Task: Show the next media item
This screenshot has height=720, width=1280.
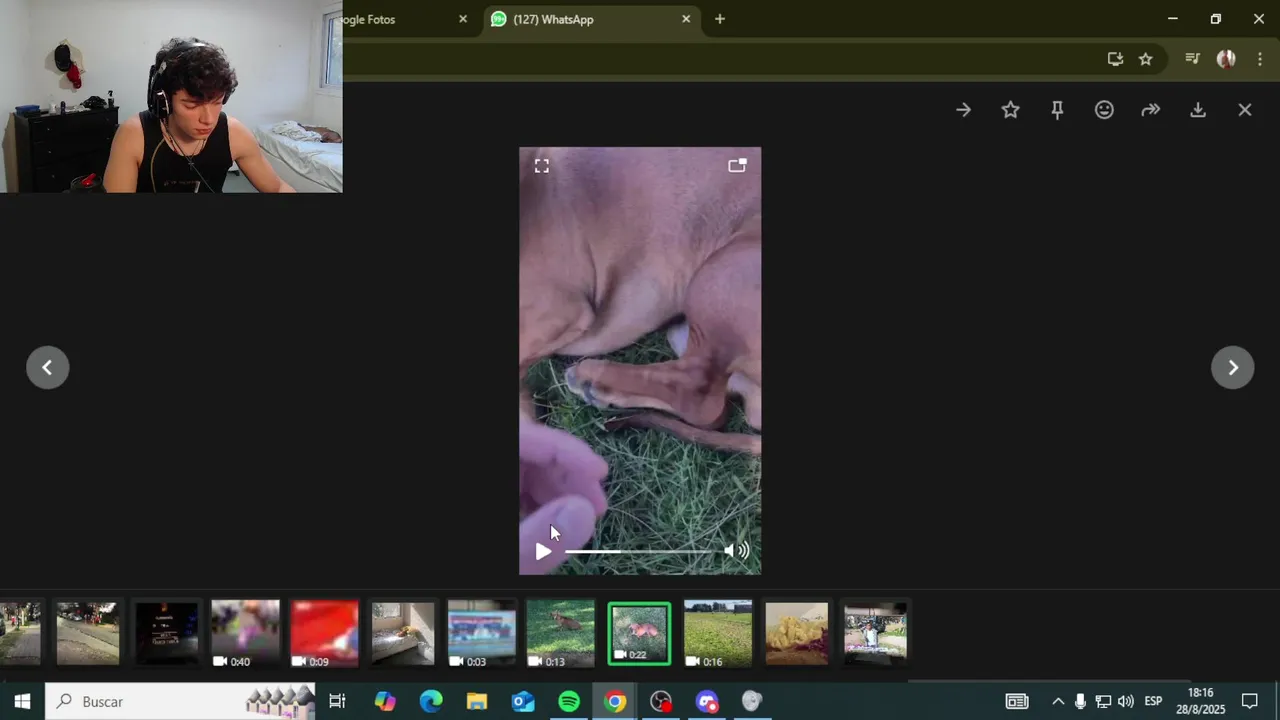Action: tap(1233, 367)
